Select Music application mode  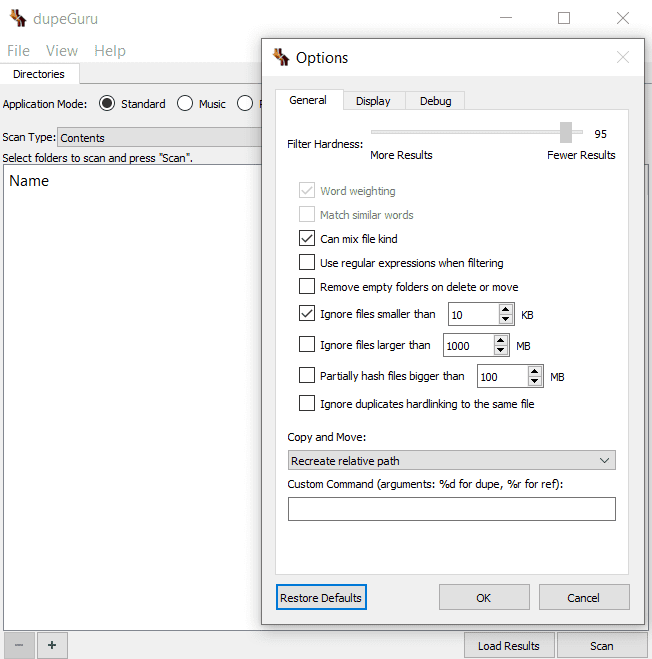185,103
